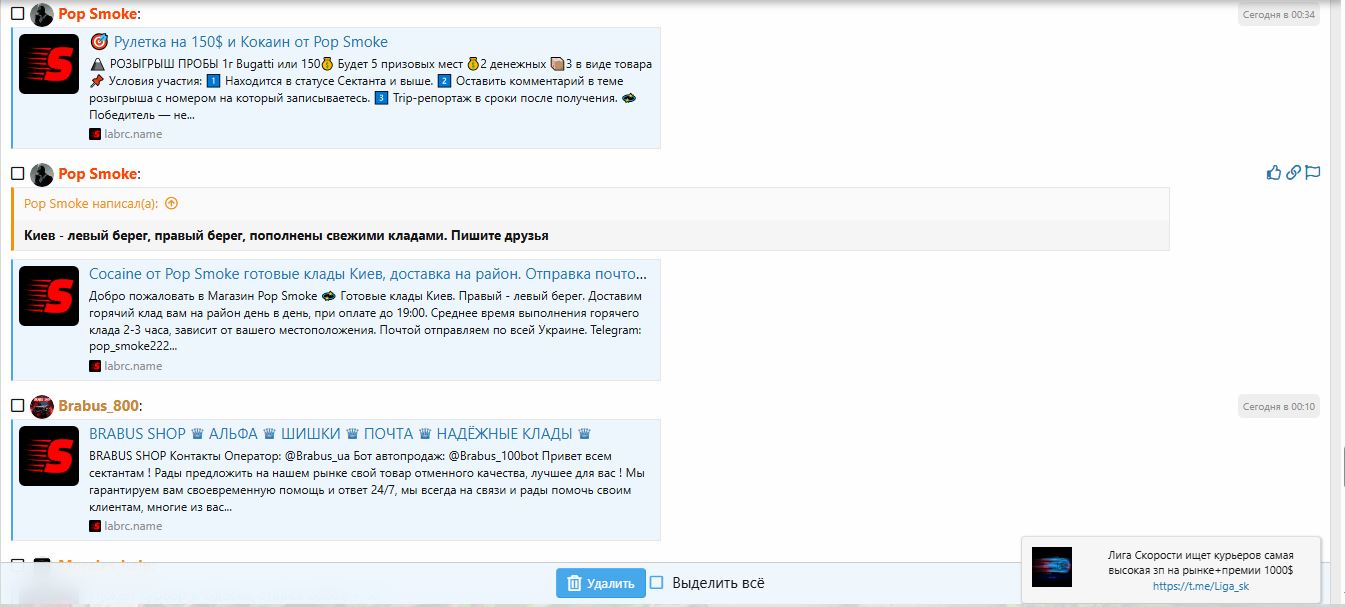The height and width of the screenshot is (607, 1345).
Task: Report Pop Smoke message with the flag icon
Action: point(1313,173)
